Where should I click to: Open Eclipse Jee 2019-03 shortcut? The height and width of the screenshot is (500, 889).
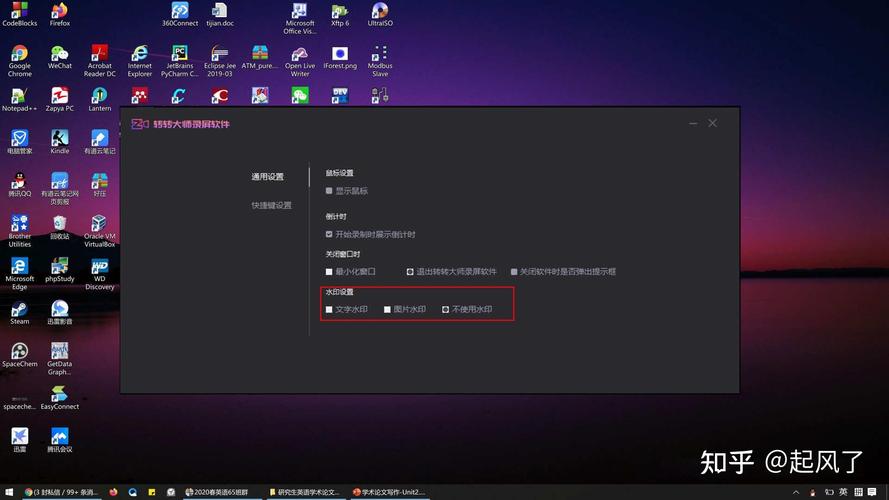click(x=220, y=61)
